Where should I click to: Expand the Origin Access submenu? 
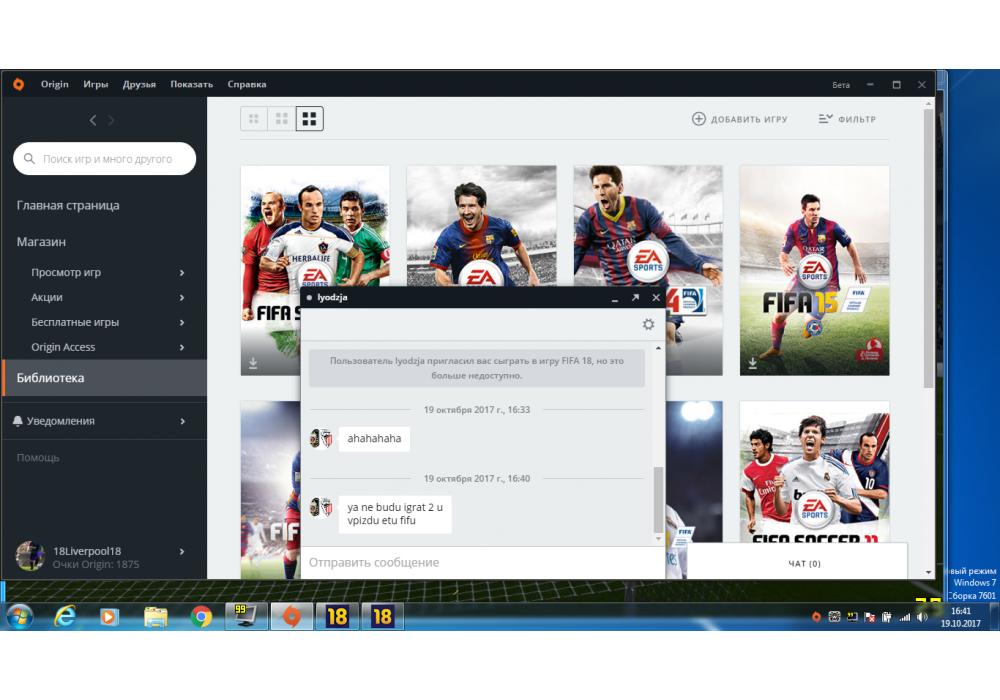point(182,347)
